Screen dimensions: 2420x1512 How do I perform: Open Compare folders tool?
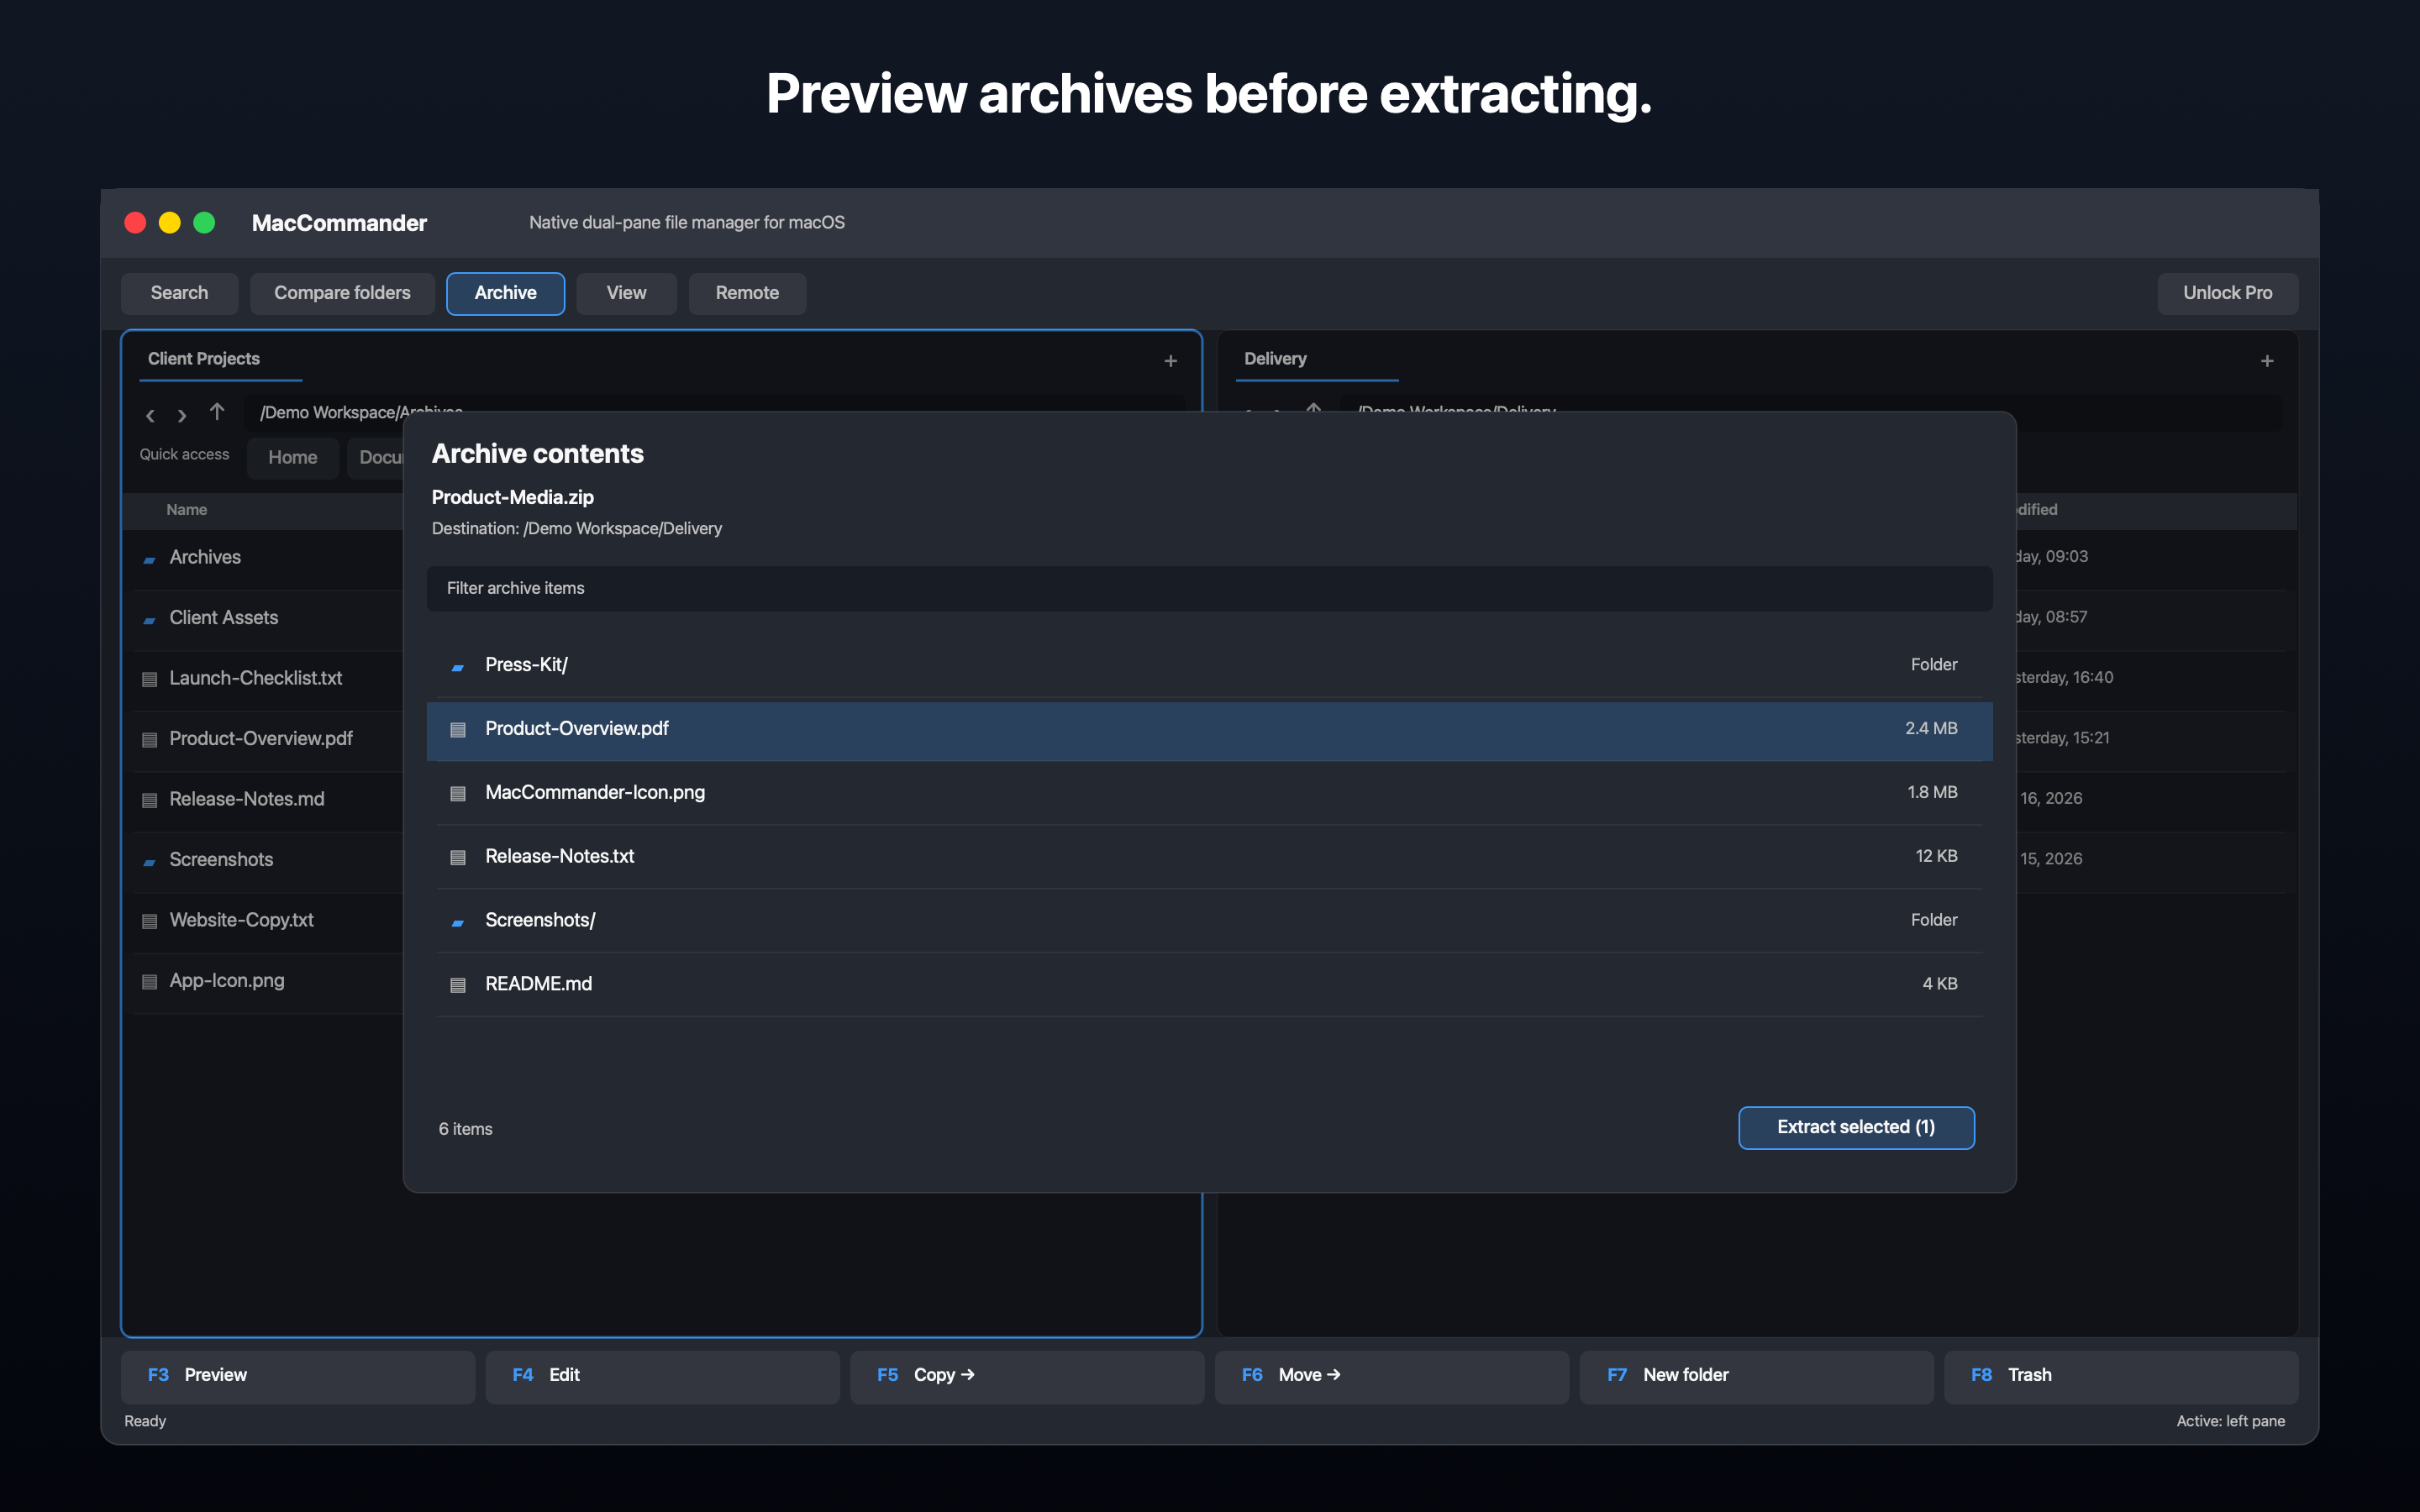coord(342,293)
